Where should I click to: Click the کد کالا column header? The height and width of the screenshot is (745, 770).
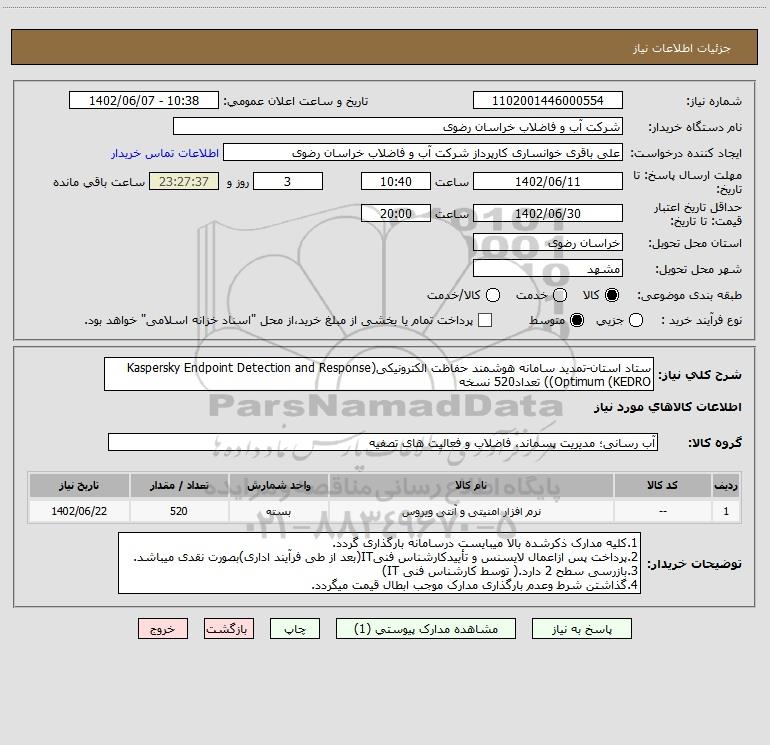[662, 485]
